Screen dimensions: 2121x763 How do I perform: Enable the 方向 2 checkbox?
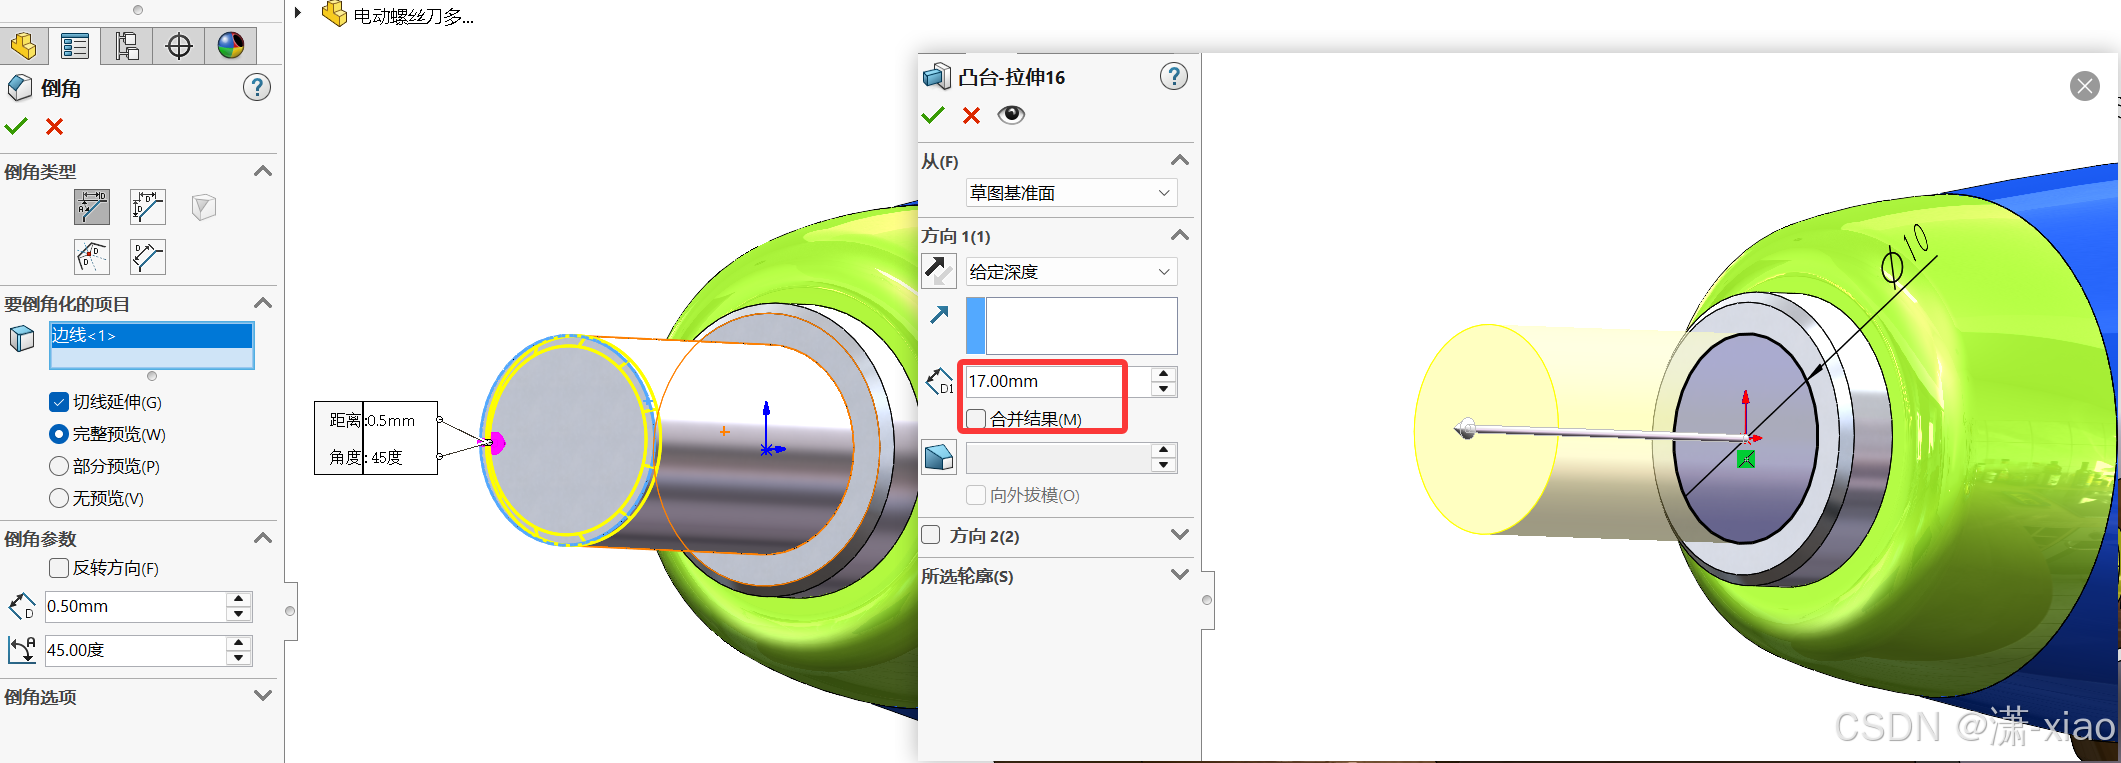930,535
